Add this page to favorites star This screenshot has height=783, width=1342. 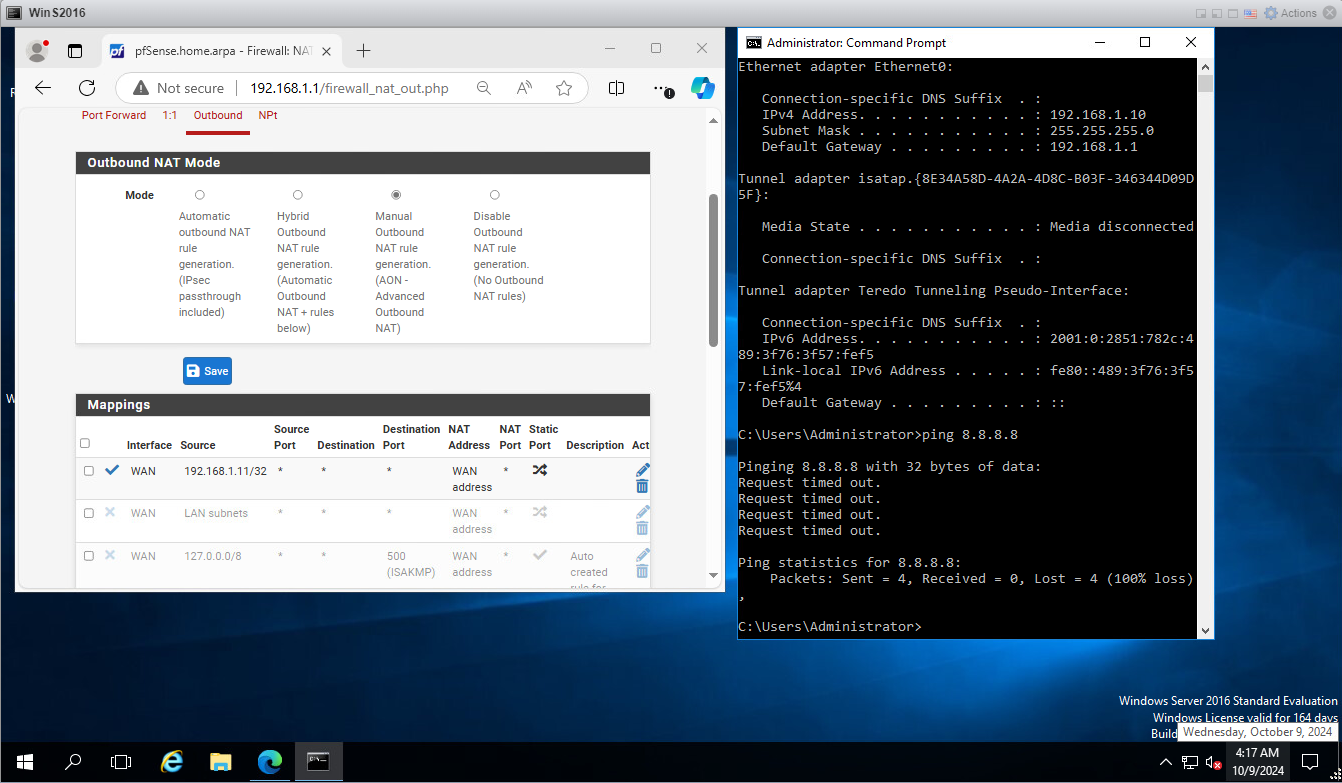[564, 88]
